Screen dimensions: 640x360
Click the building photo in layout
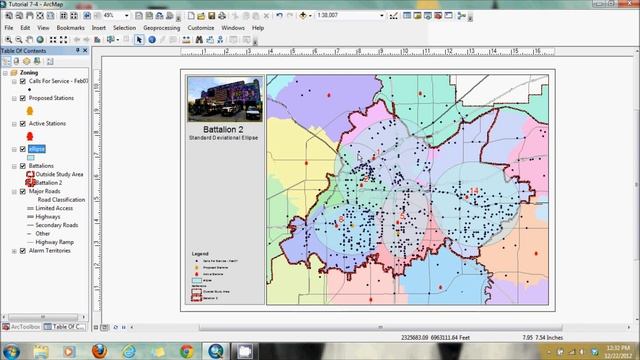224,99
